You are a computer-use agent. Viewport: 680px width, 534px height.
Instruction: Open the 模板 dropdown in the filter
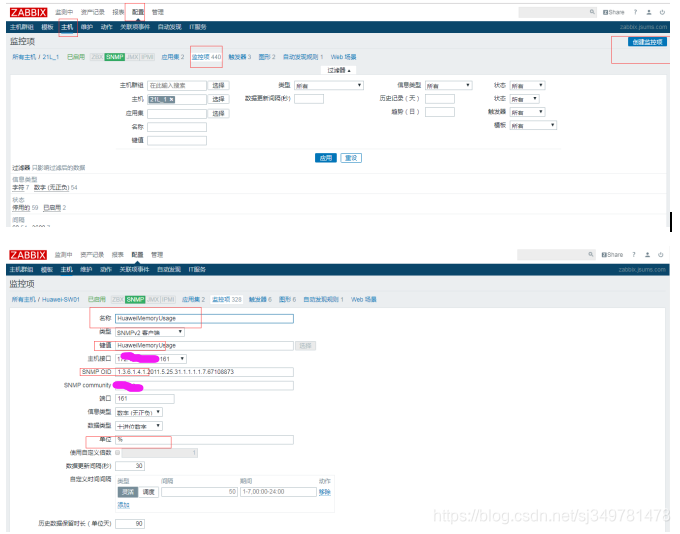[x=533, y=125]
